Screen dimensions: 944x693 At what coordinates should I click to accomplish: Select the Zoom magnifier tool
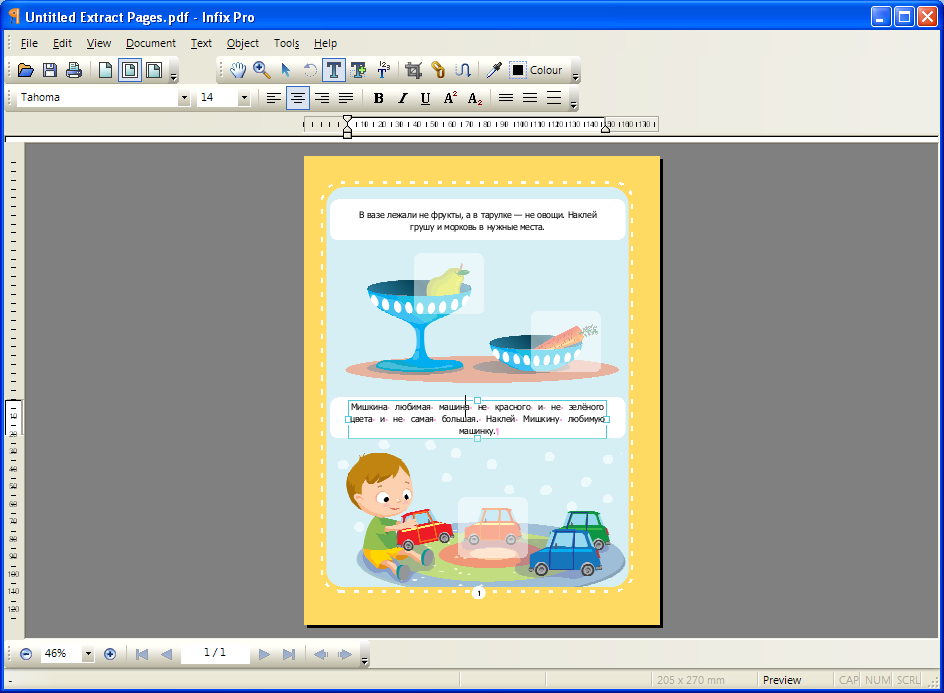tap(262, 70)
